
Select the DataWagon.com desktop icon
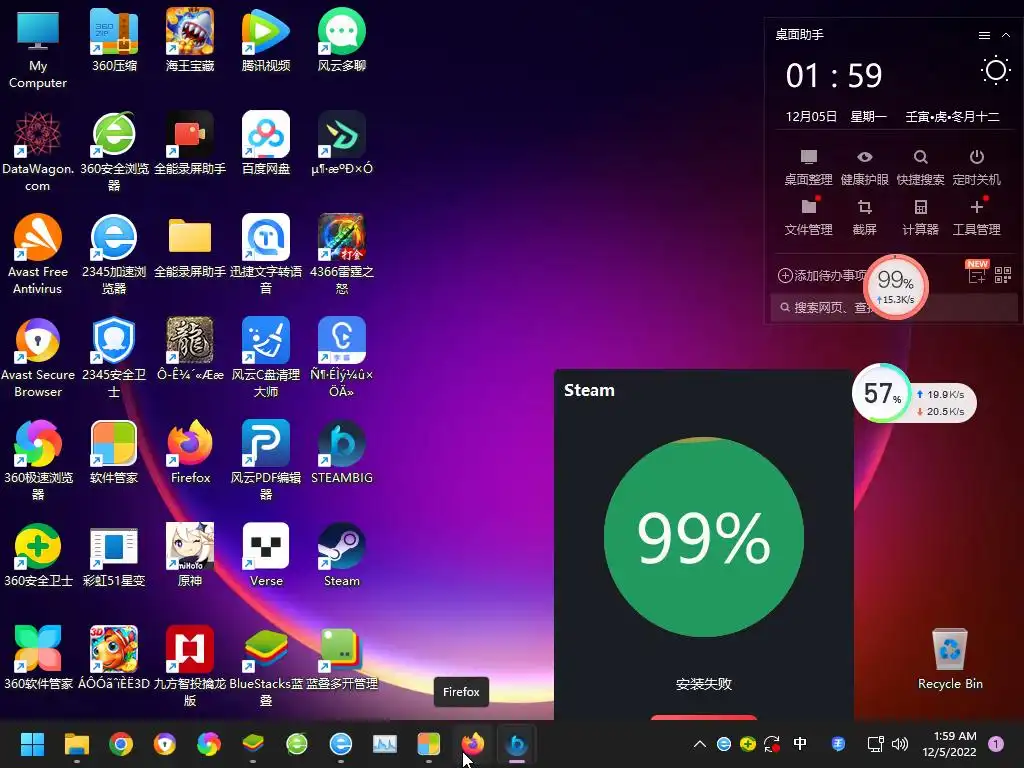coord(38,152)
